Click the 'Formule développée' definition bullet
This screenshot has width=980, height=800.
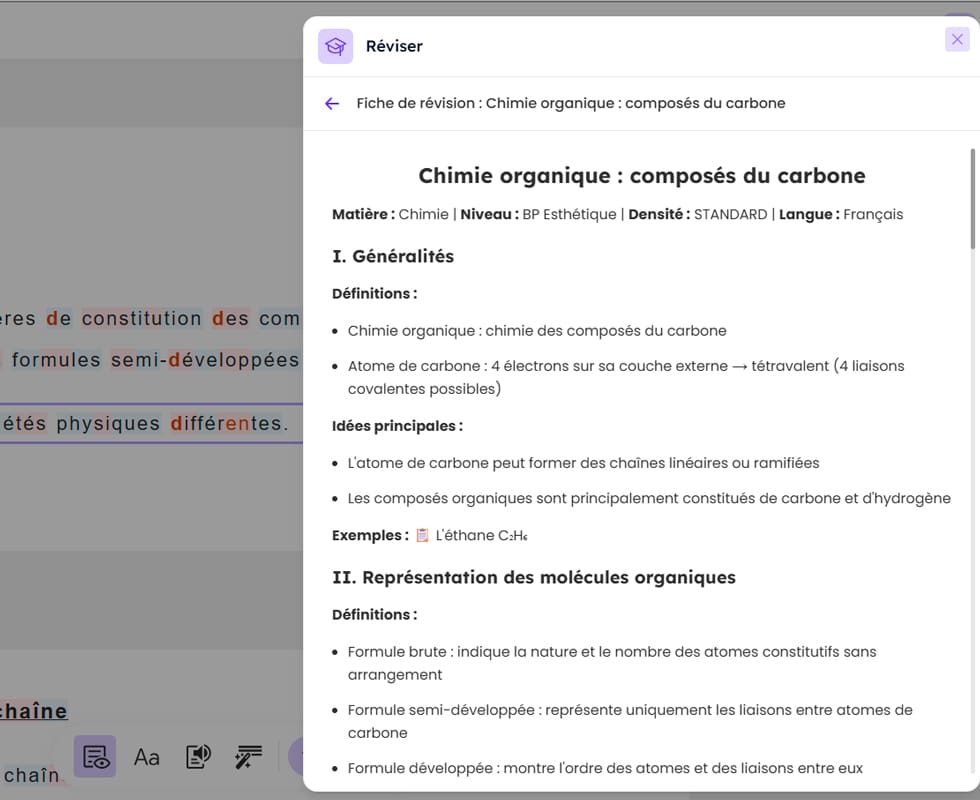click(x=605, y=768)
